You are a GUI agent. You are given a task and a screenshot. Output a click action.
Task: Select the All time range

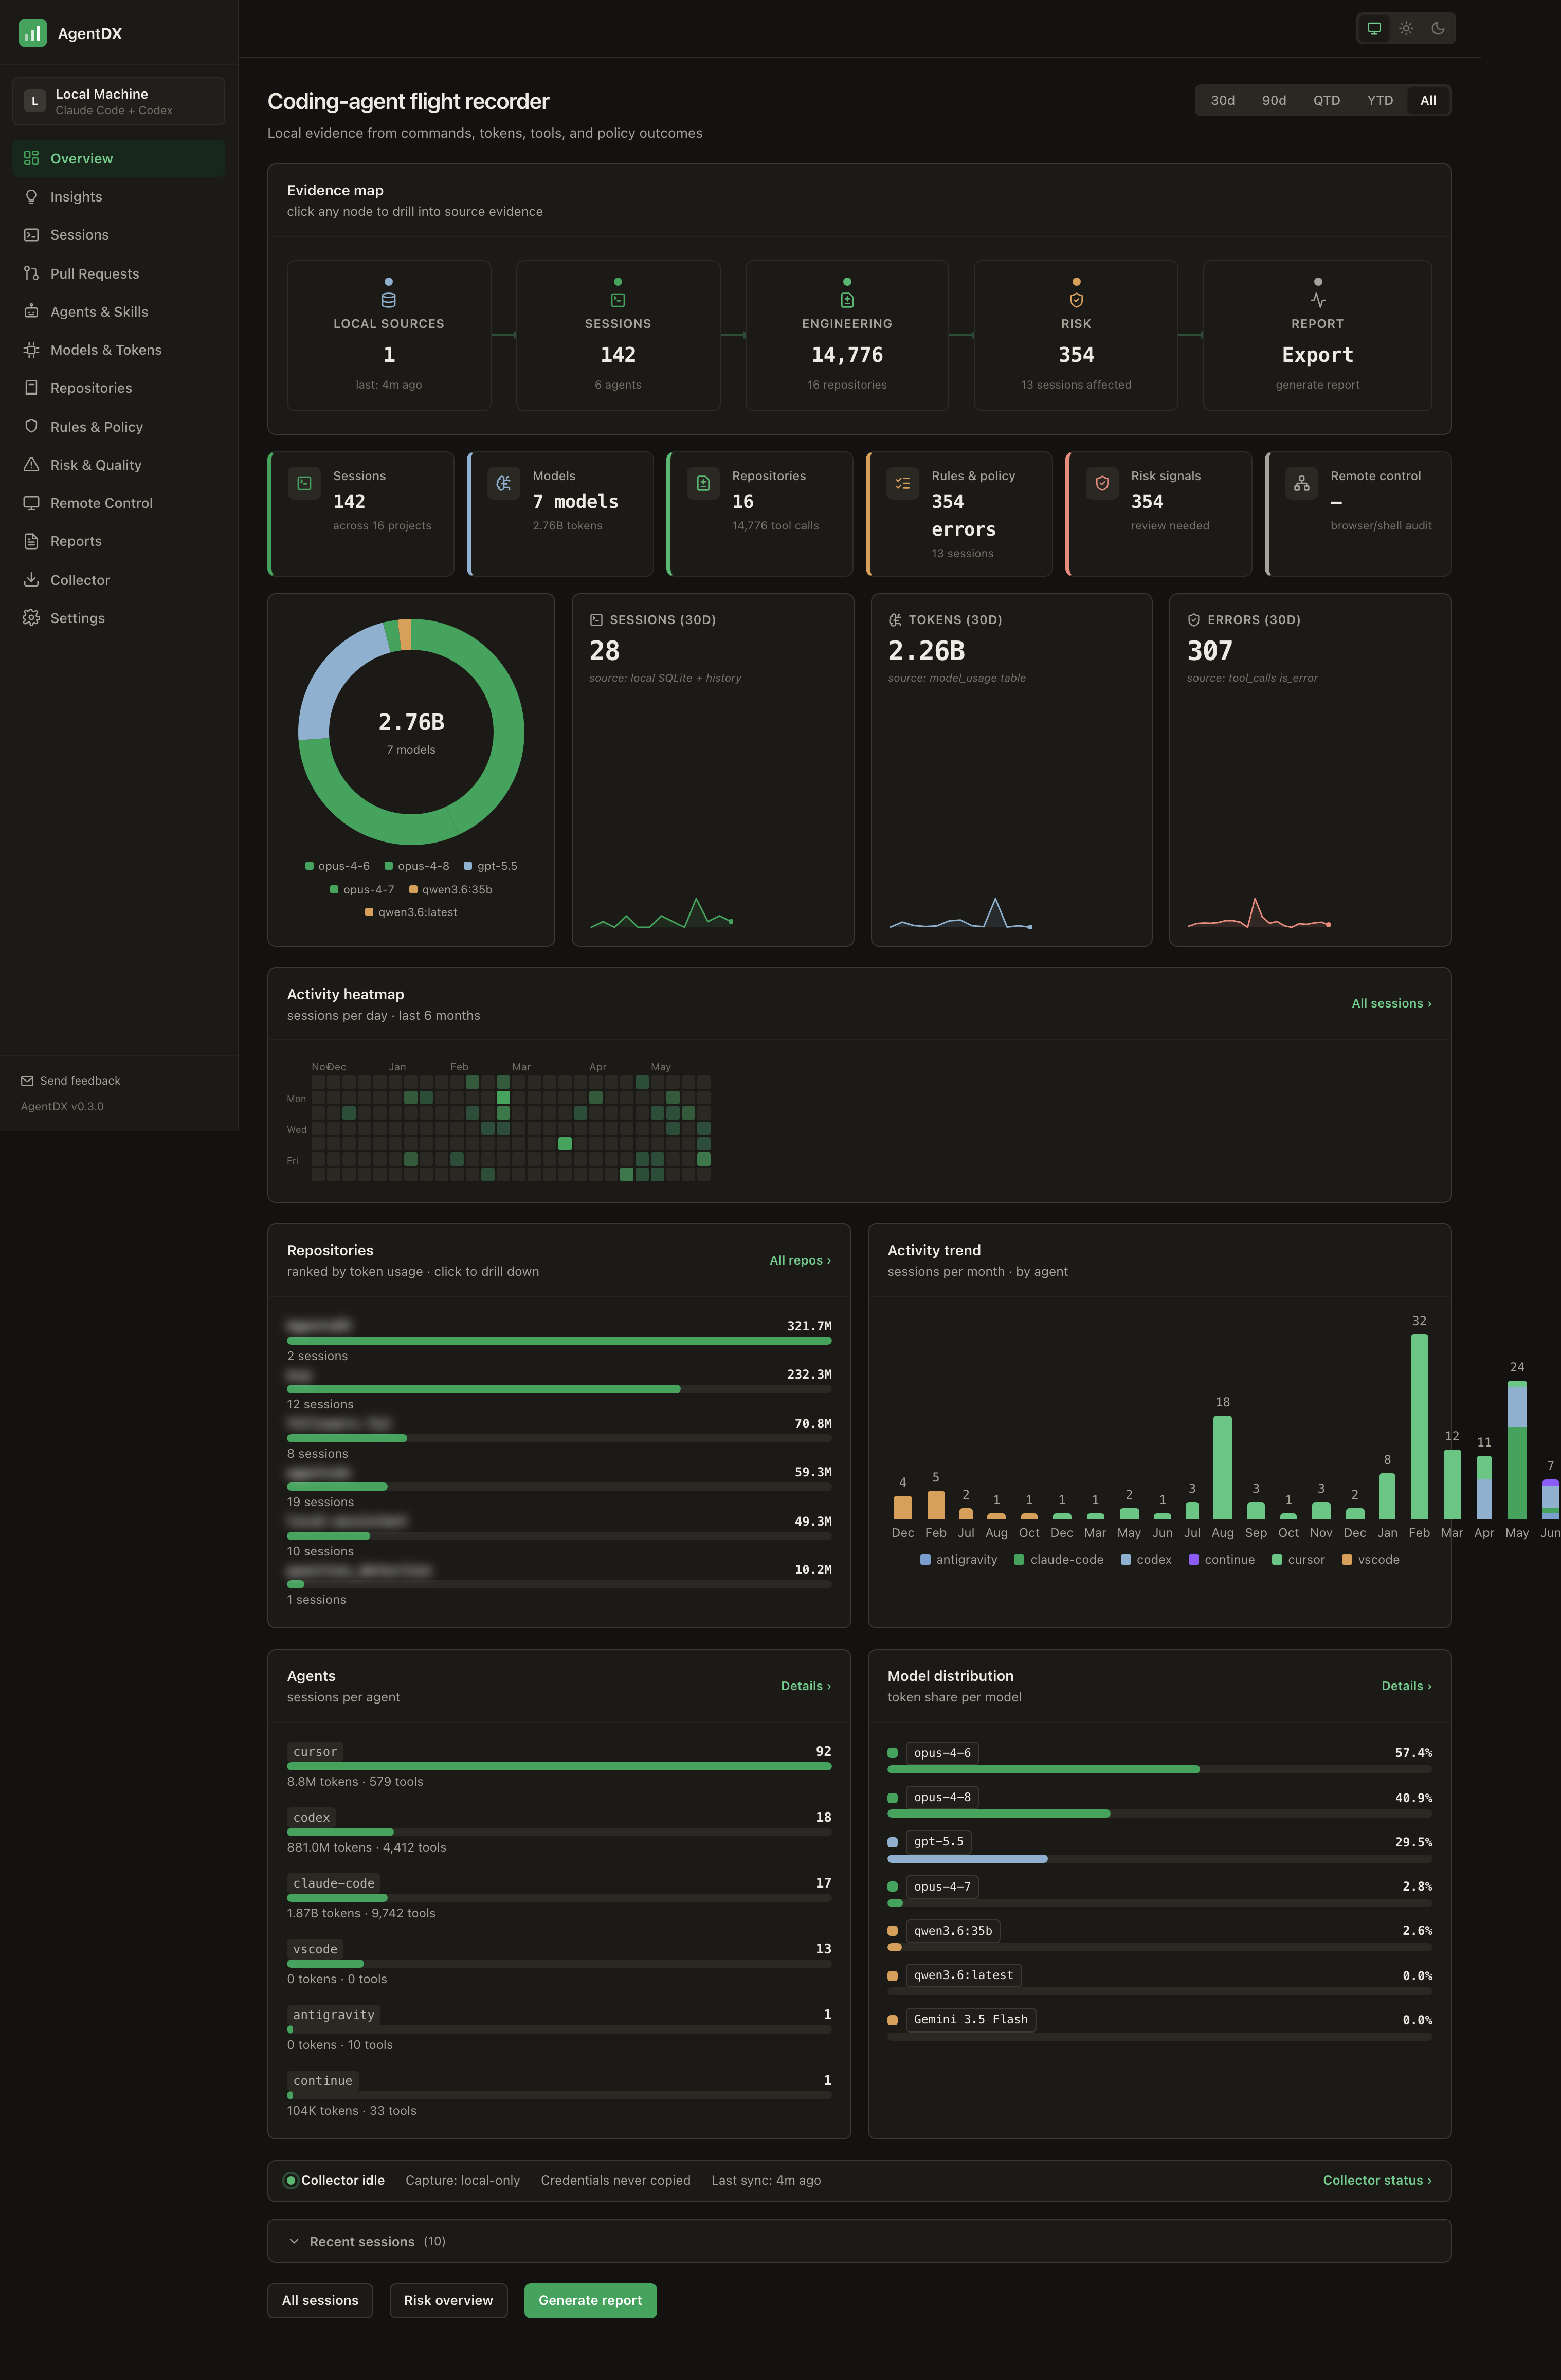1428,100
